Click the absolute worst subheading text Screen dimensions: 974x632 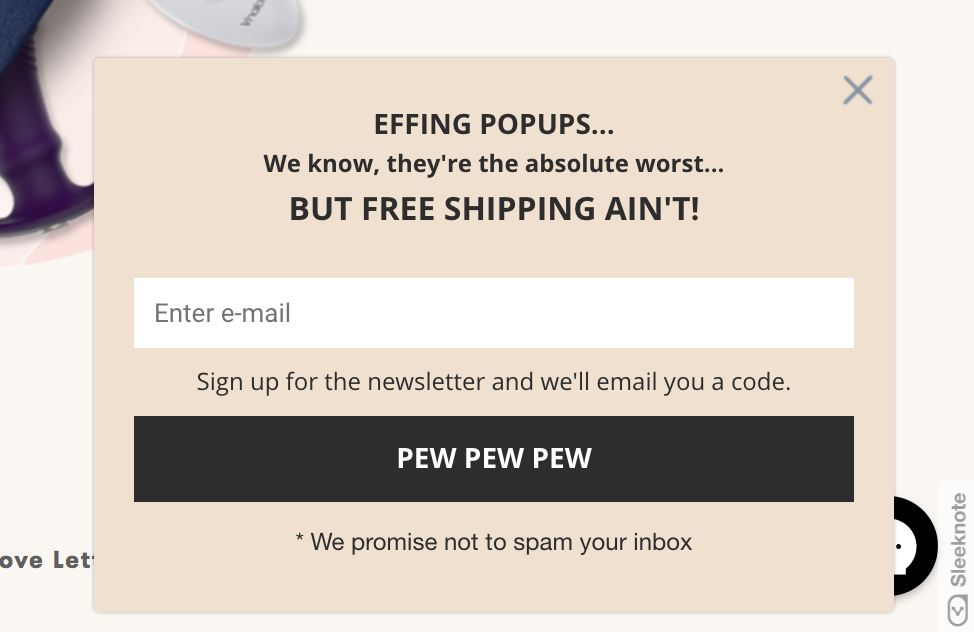494,164
